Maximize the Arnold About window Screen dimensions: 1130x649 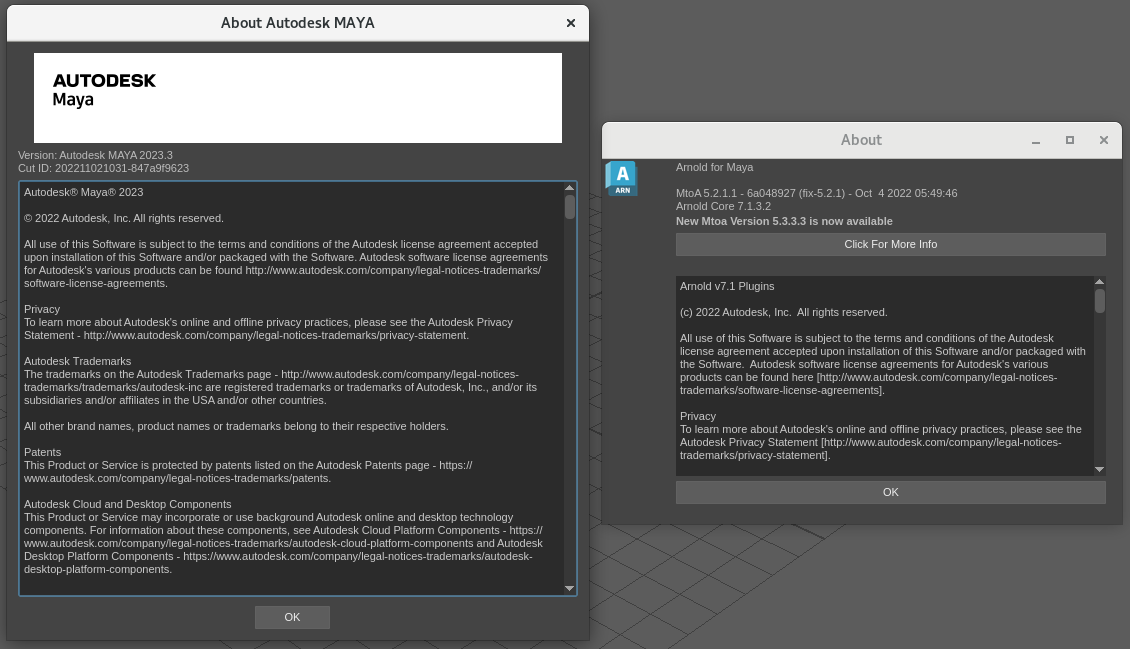1069,140
